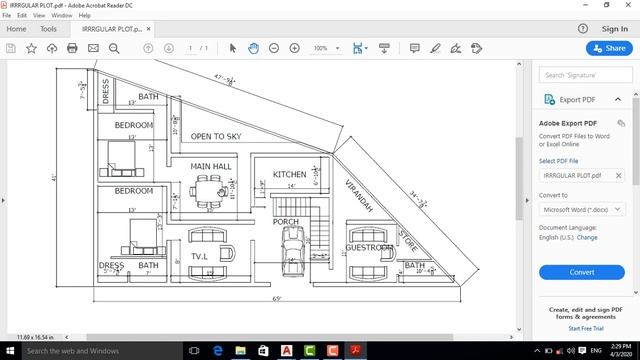
Task: Activate the Hand pan tool
Action: point(253,49)
